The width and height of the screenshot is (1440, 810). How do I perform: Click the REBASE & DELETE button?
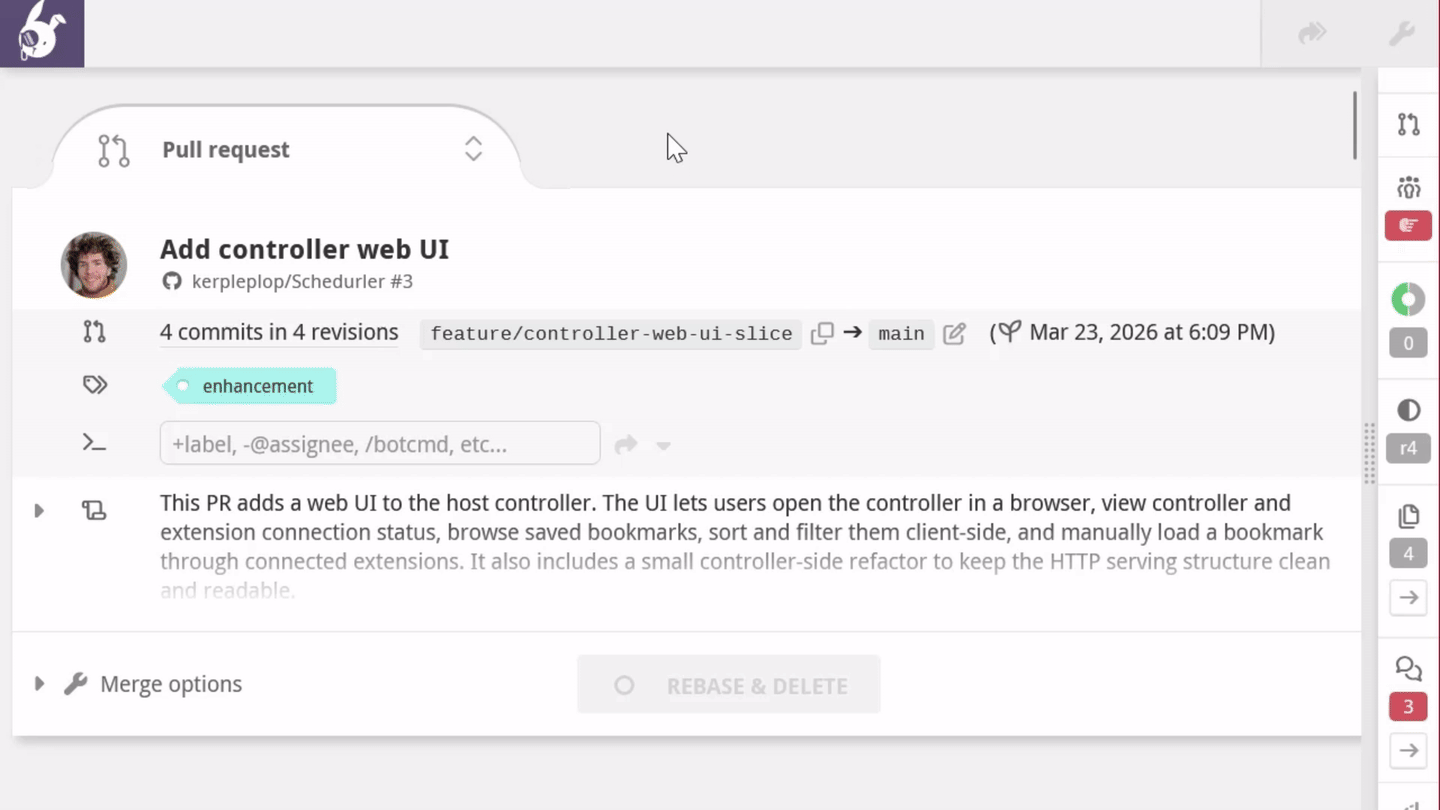pos(728,684)
